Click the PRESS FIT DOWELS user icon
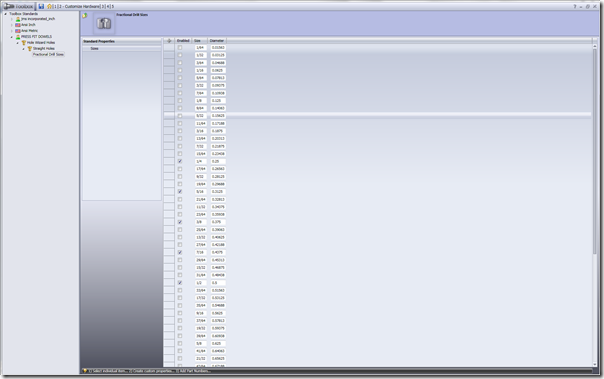Screen dimensions: 604x379 coord(18,37)
